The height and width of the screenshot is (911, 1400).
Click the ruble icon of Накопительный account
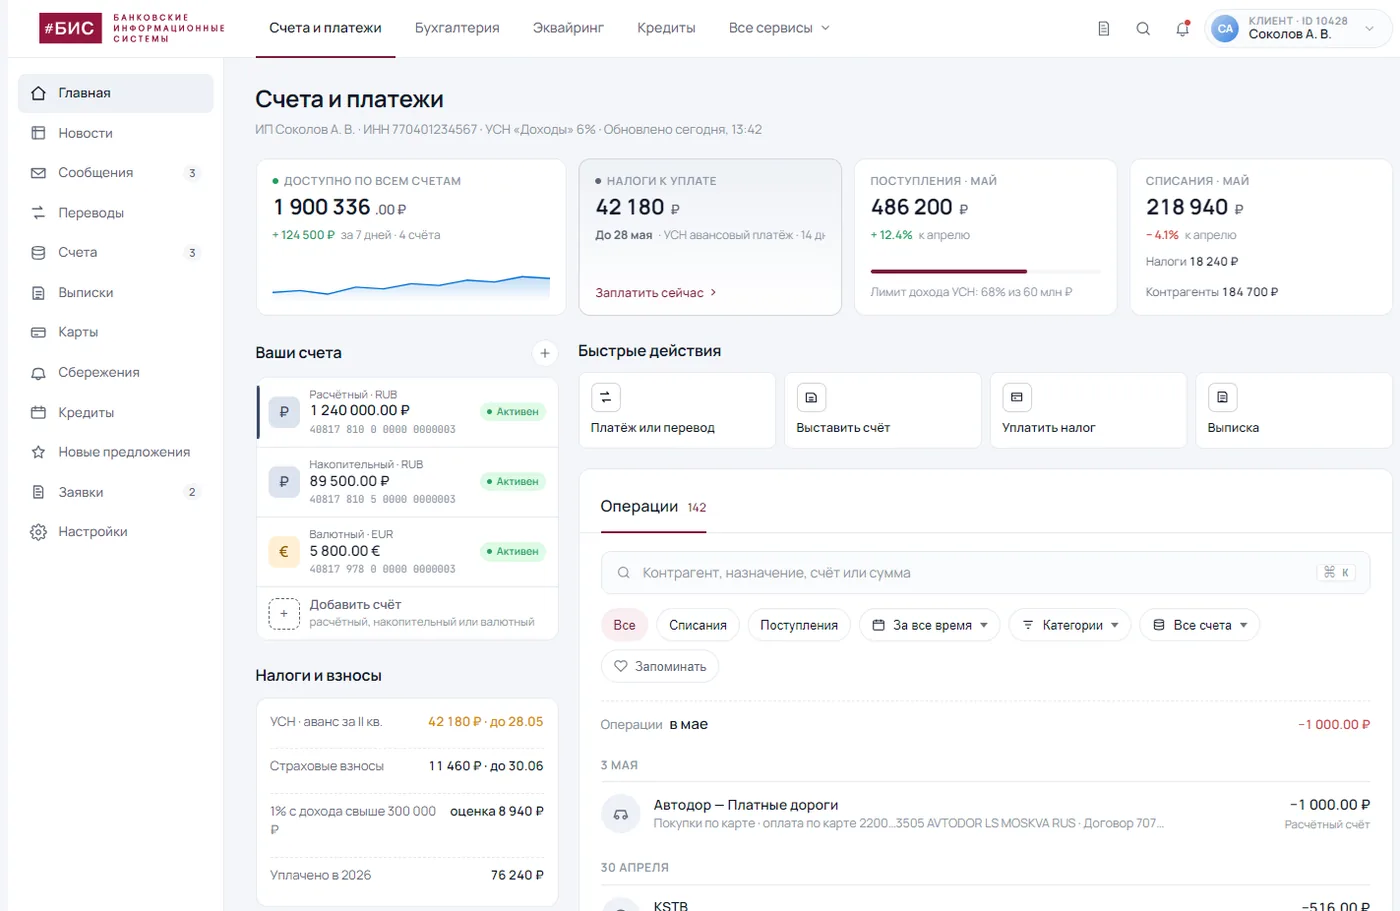(x=284, y=482)
